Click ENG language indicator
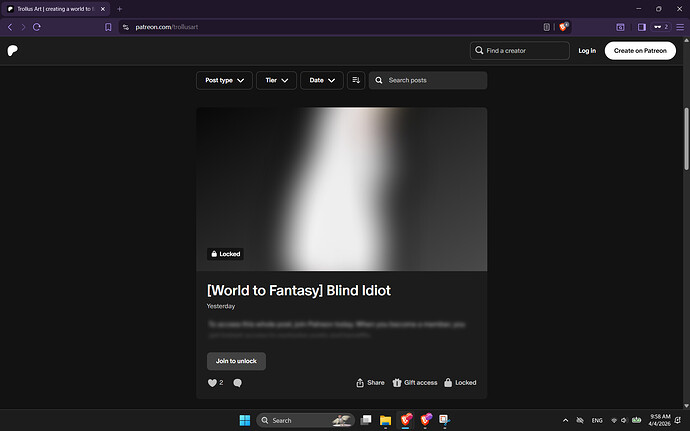The image size is (690, 431). (x=597, y=420)
